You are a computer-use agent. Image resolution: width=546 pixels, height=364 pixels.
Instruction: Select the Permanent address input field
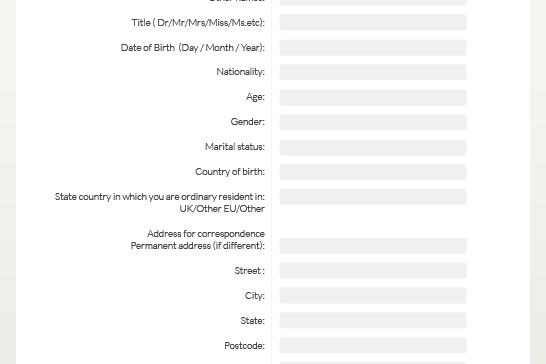pos(373,246)
